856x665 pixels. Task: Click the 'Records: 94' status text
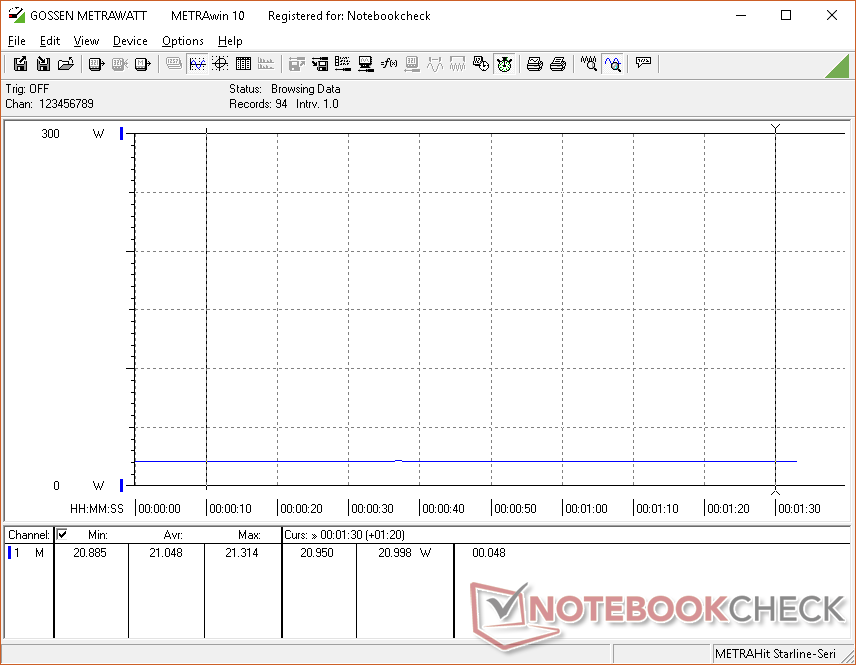[x=258, y=104]
